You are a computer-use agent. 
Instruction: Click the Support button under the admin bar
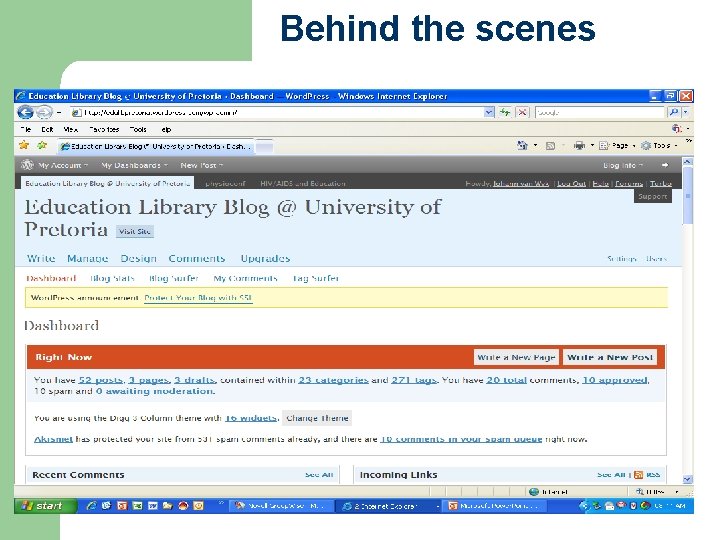[x=652, y=196]
